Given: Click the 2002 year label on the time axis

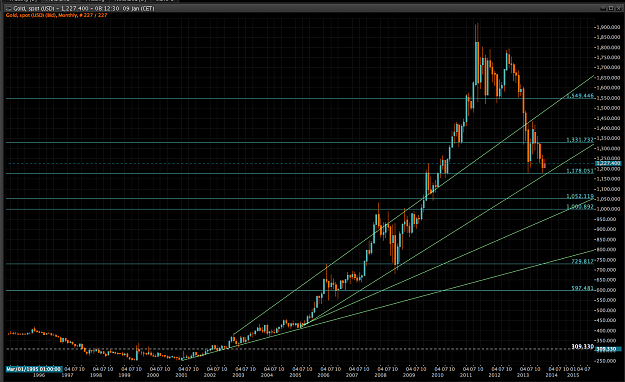Looking at the screenshot, I should [210, 375].
